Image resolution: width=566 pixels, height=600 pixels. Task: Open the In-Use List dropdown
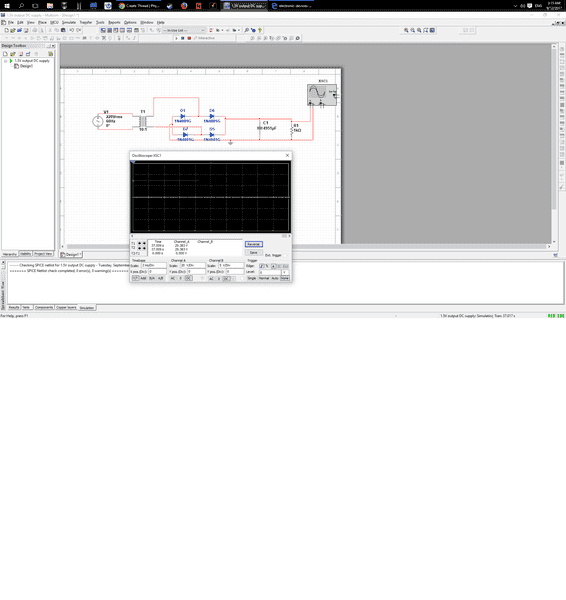click(184, 30)
